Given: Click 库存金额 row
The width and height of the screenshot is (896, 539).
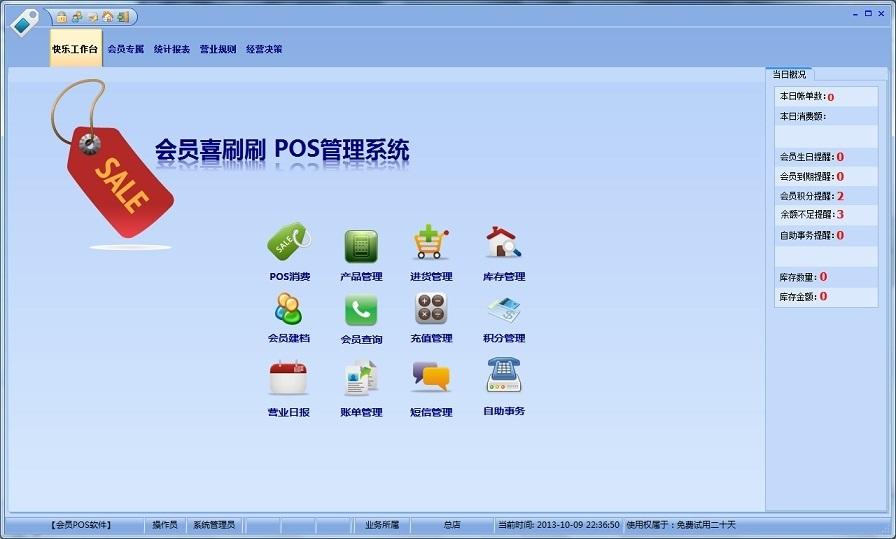Looking at the screenshot, I should pyautogui.click(x=826, y=297).
